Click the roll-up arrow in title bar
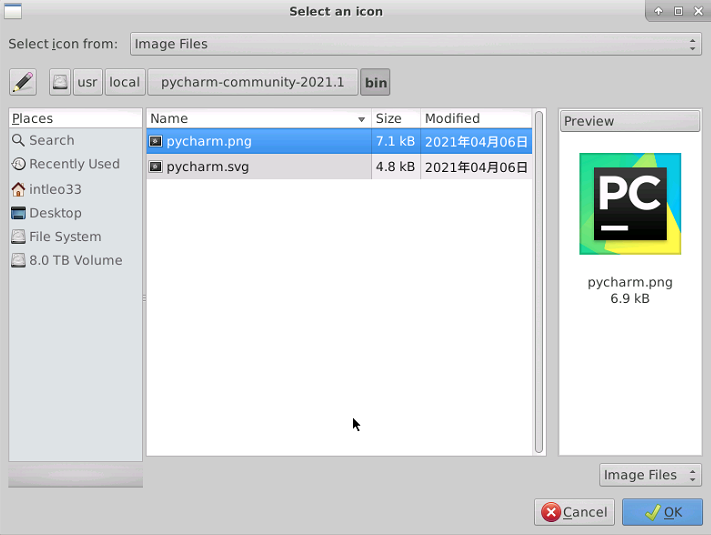The height and width of the screenshot is (535, 711). coord(658,11)
